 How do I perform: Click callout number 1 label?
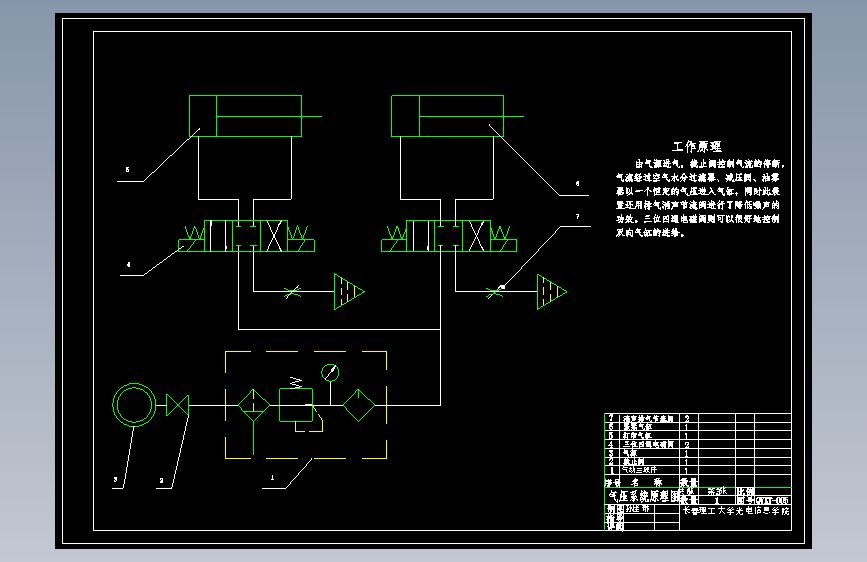click(272, 477)
